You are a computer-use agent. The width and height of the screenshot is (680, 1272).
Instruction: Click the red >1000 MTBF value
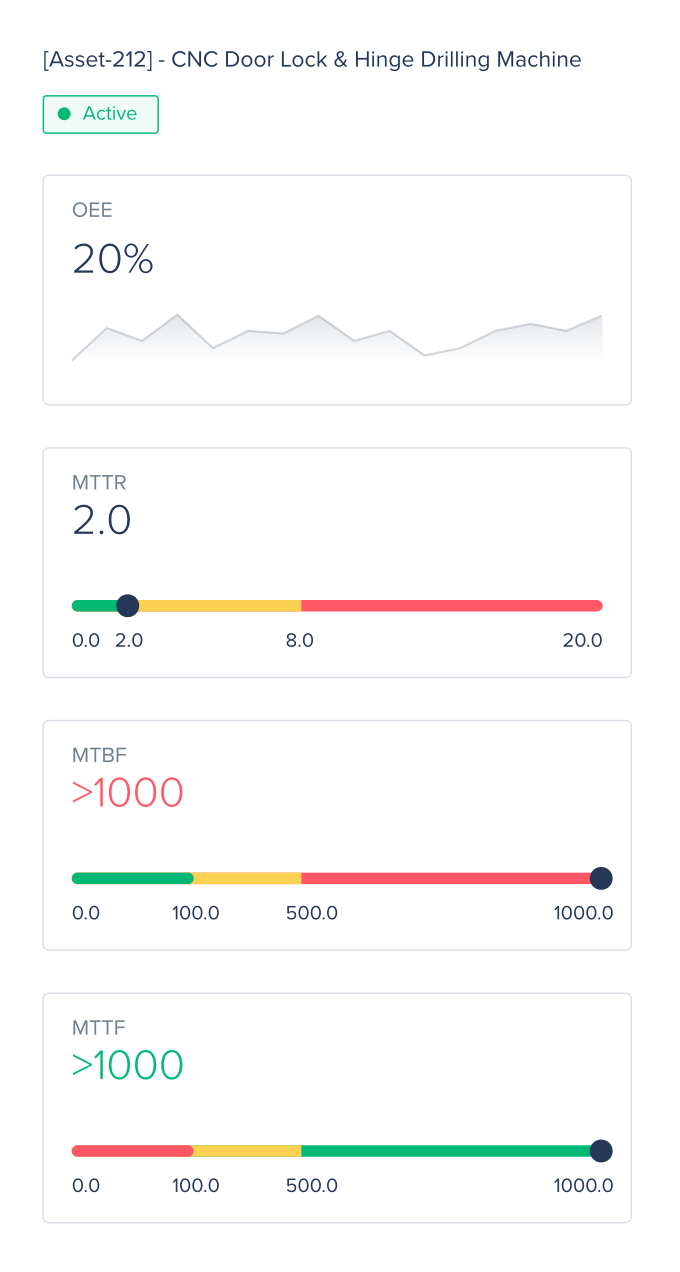(128, 793)
